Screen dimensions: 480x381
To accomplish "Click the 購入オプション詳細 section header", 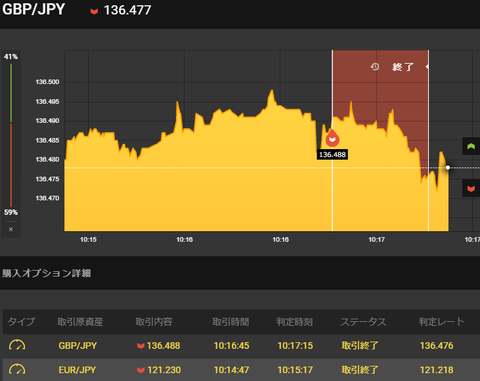I will click(47, 273).
